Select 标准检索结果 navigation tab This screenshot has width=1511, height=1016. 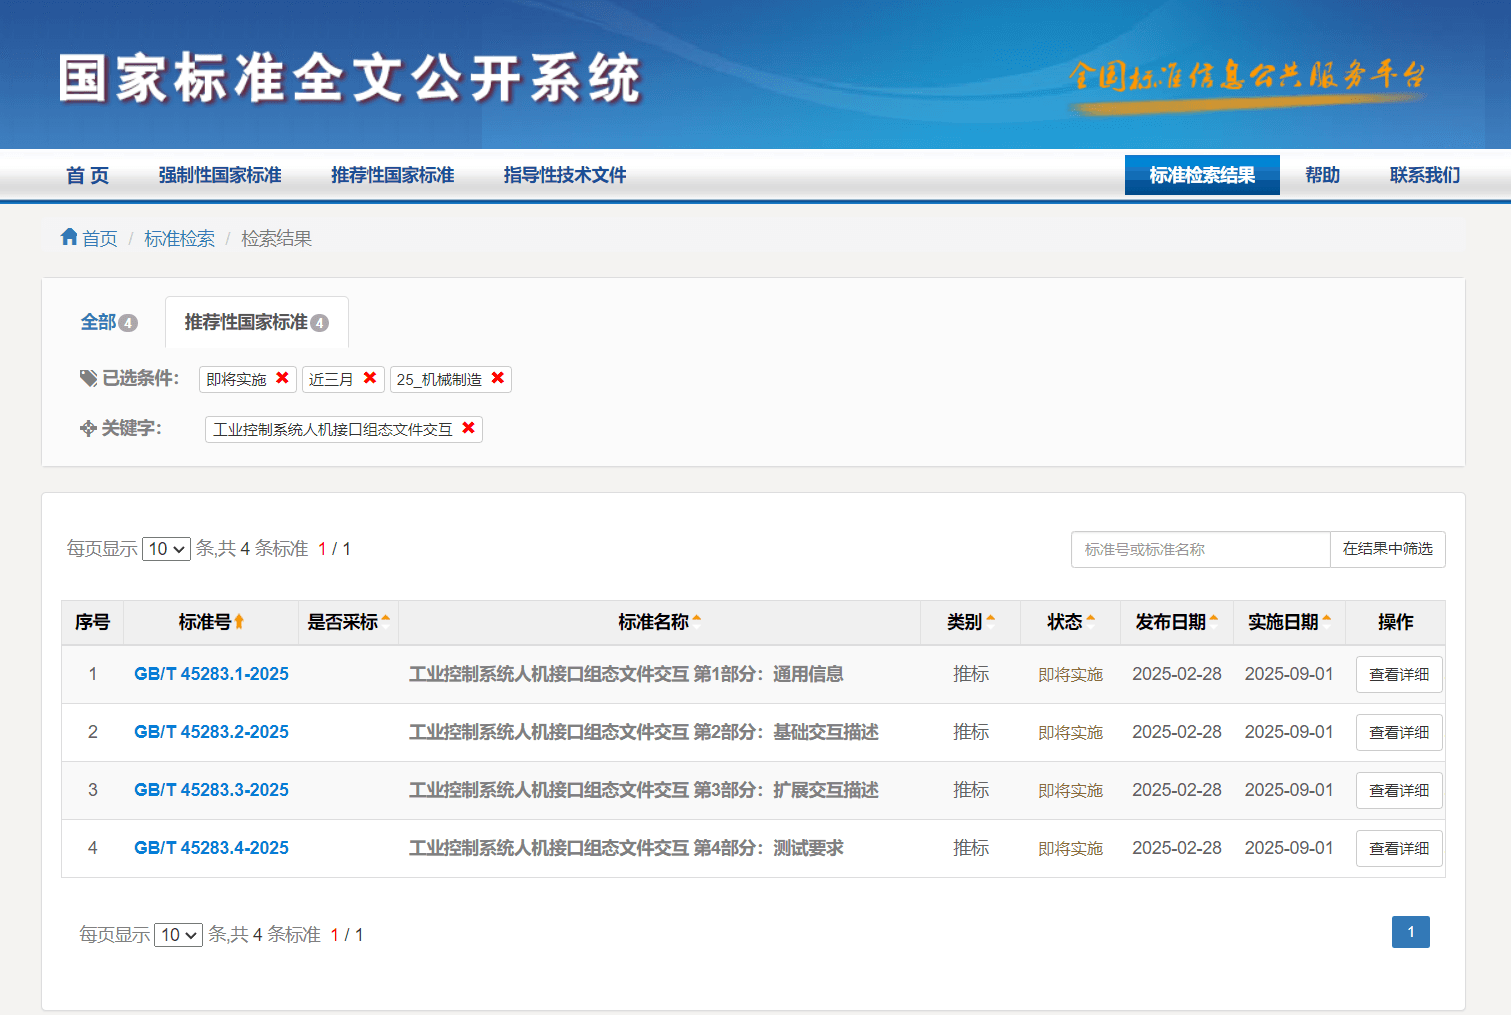point(1202,175)
